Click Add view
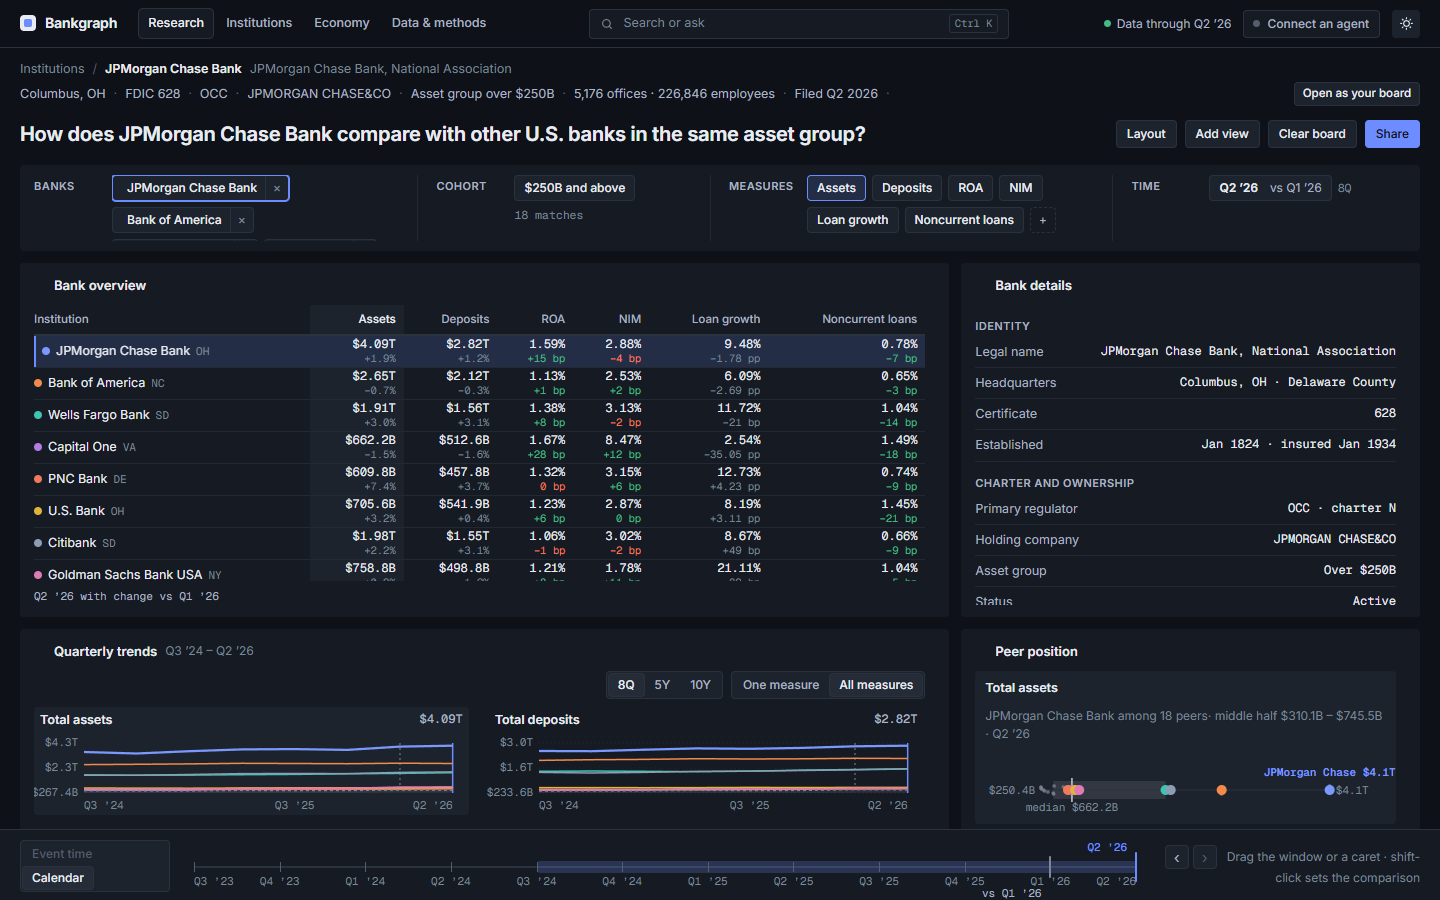 (1222, 134)
